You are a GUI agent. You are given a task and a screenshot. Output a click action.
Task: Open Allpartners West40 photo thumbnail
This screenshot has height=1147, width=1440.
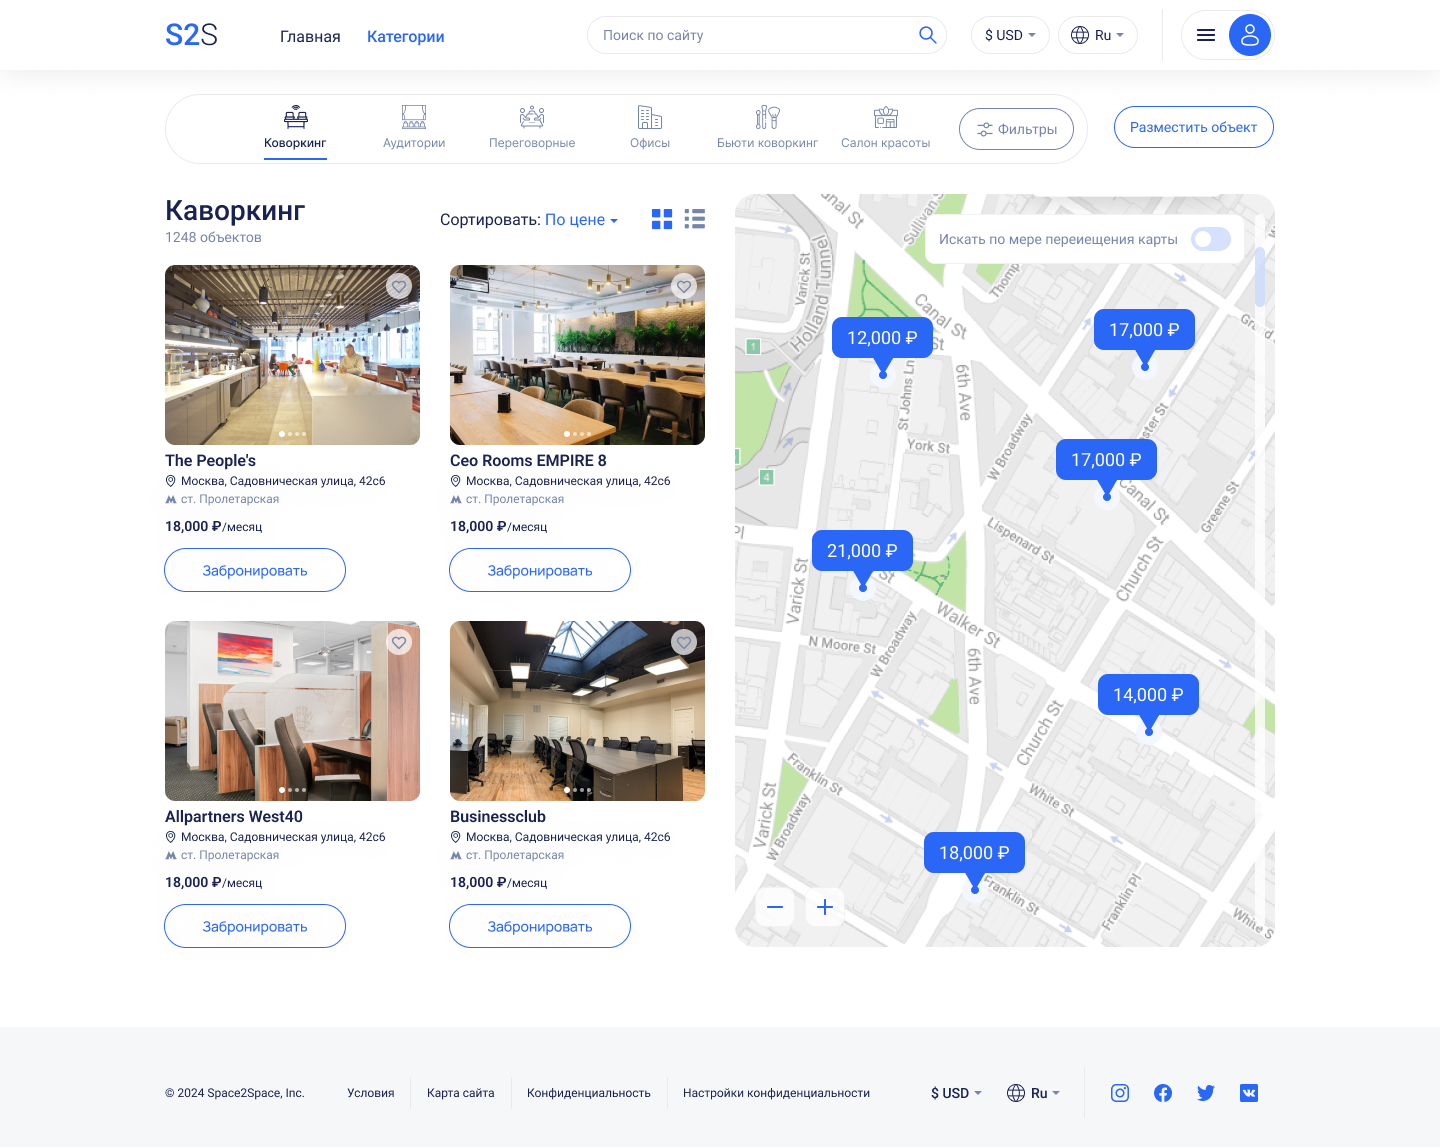point(292,711)
